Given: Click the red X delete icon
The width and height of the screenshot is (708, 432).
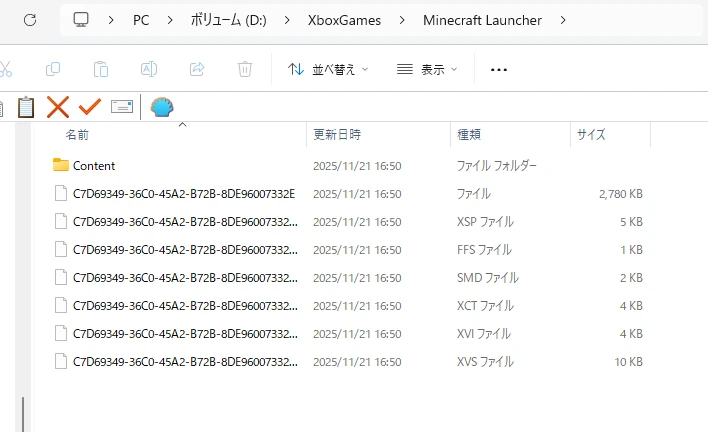Looking at the screenshot, I should point(58,107).
